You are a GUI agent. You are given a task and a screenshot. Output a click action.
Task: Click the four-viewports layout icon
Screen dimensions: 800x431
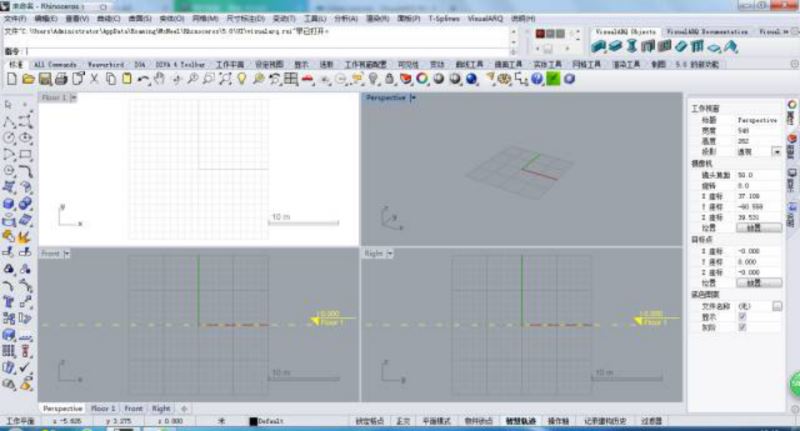[x=291, y=79]
